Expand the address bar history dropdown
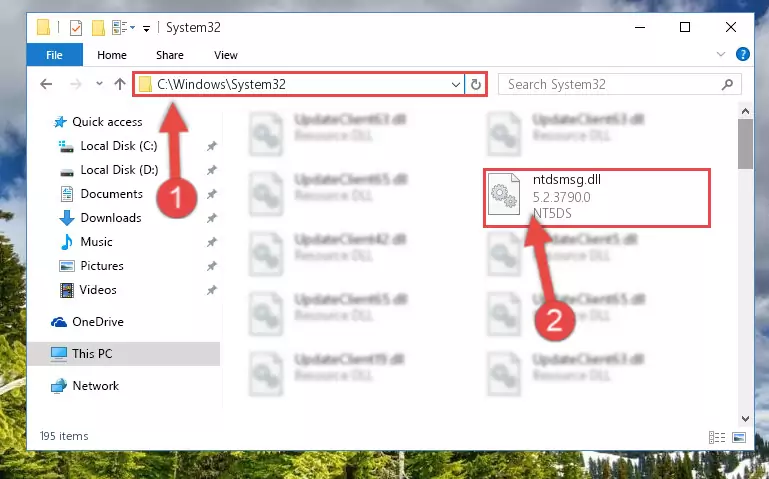 [x=456, y=84]
